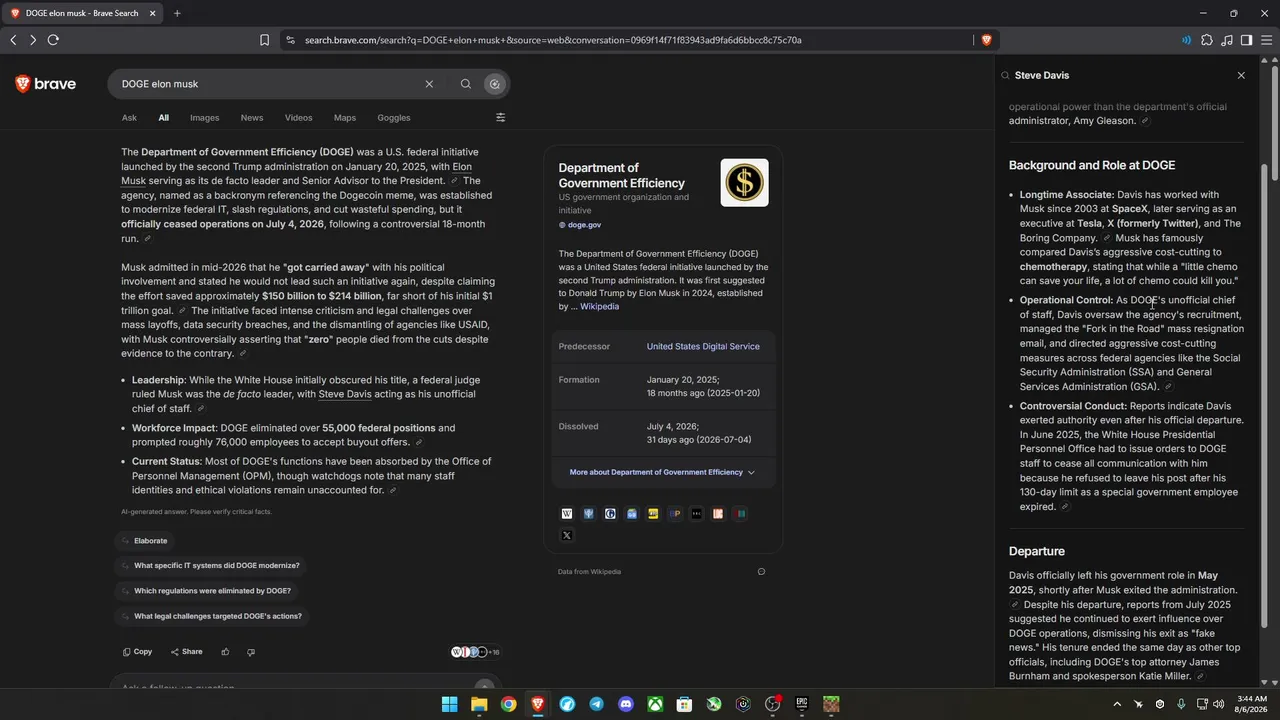Open the News tab
Image resolution: width=1280 pixels, height=720 pixels.
point(252,117)
